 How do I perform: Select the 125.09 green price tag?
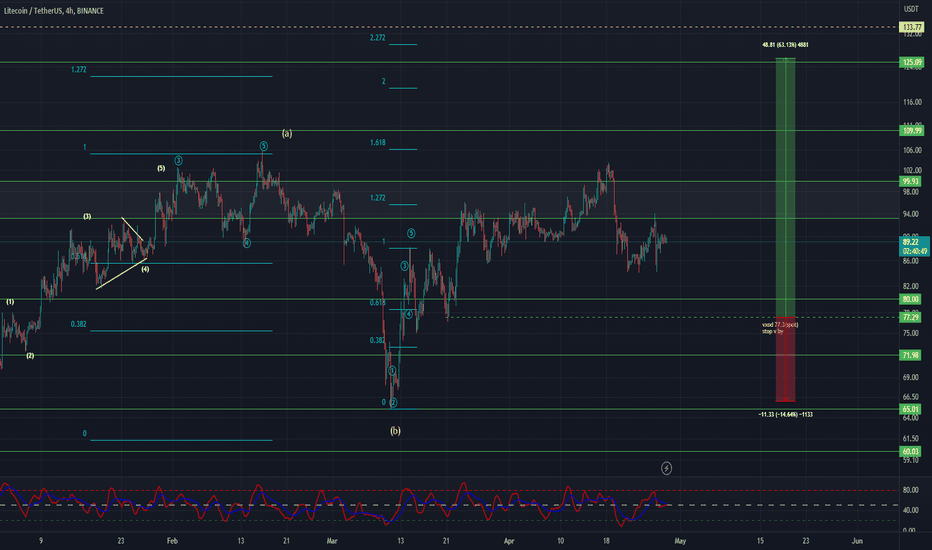(x=911, y=62)
